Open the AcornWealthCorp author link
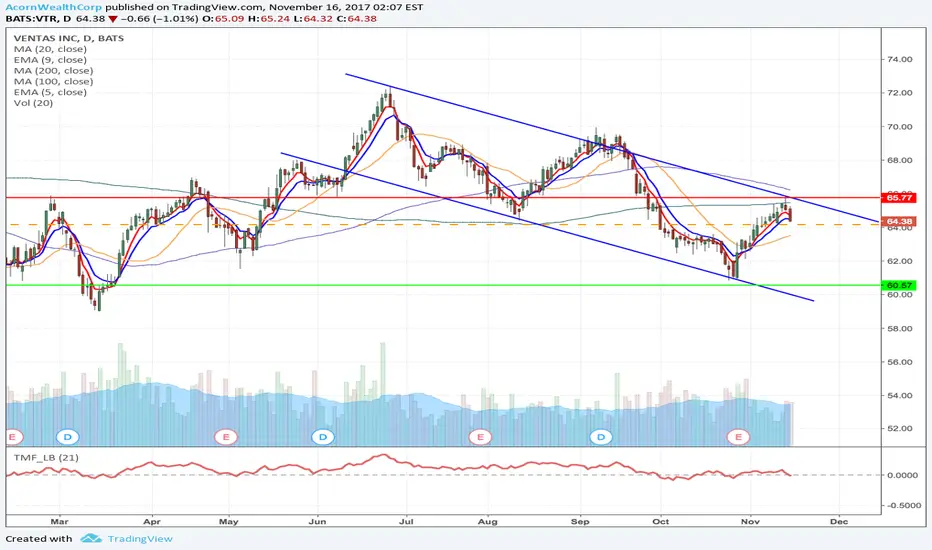The image size is (932, 550). pos(53,7)
